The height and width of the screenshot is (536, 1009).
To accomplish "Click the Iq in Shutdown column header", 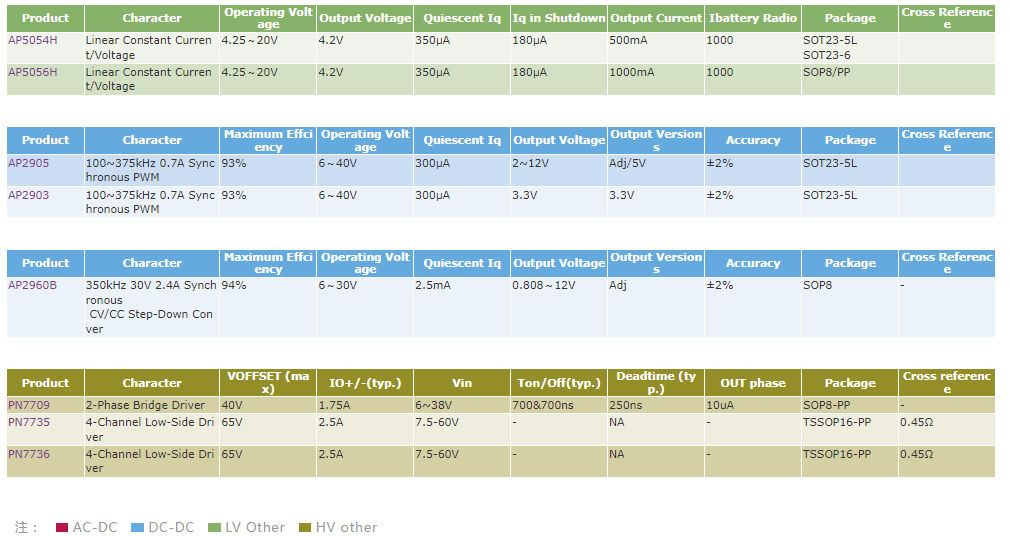I will tap(558, 19).
